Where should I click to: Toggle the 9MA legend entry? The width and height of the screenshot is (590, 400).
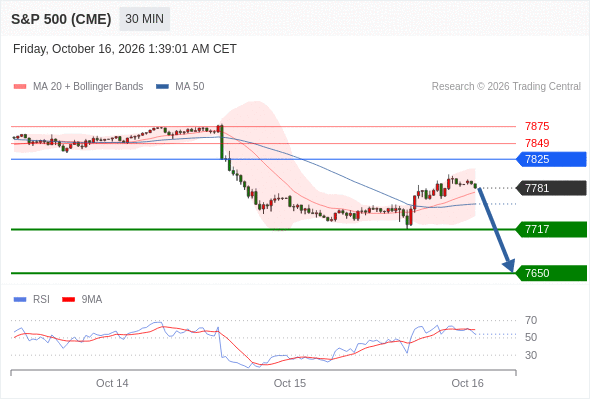pos(82,300)
